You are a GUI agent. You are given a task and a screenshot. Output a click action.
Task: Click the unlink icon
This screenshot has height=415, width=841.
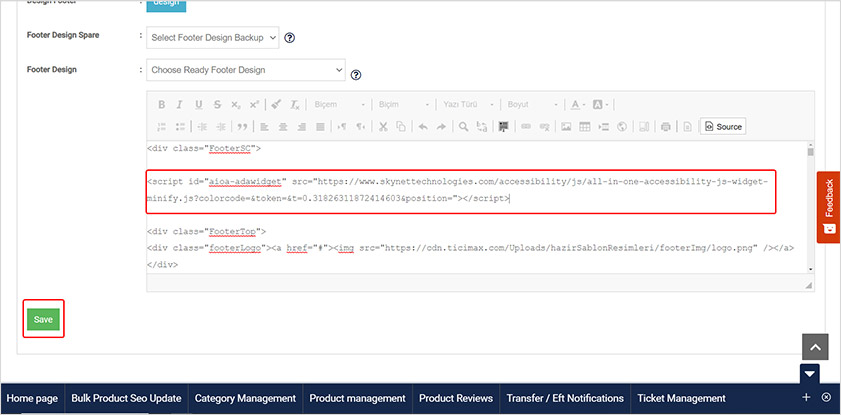coord(544,127)
